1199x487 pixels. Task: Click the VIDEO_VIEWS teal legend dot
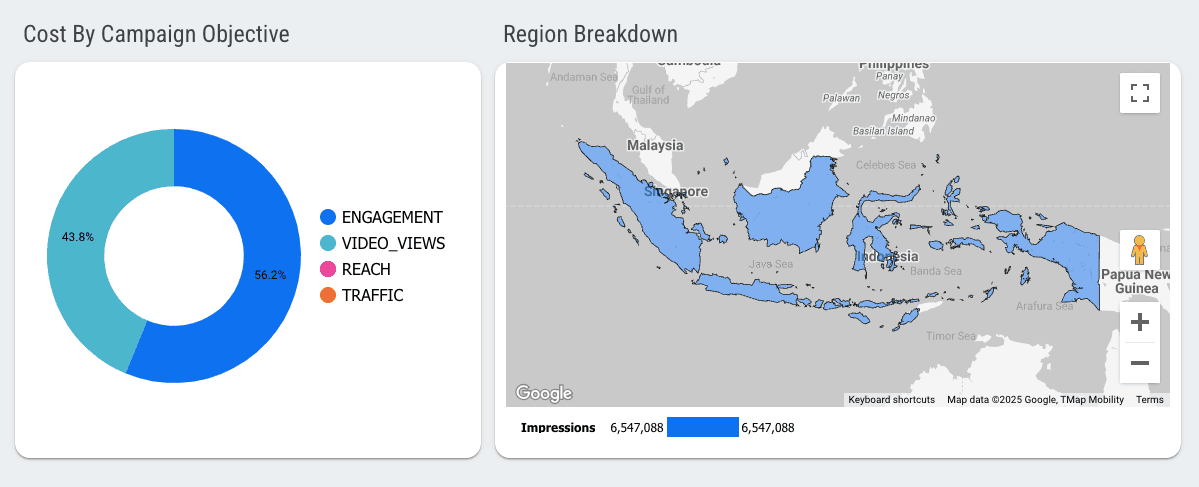[328, 243]
